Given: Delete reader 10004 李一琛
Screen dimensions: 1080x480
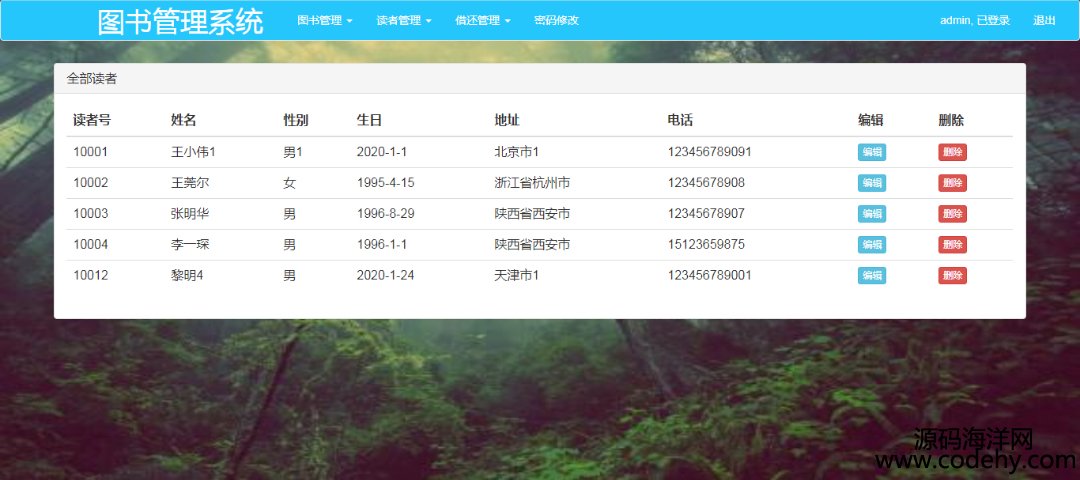Looking at the screenshot, I should [x=952, y=244].
